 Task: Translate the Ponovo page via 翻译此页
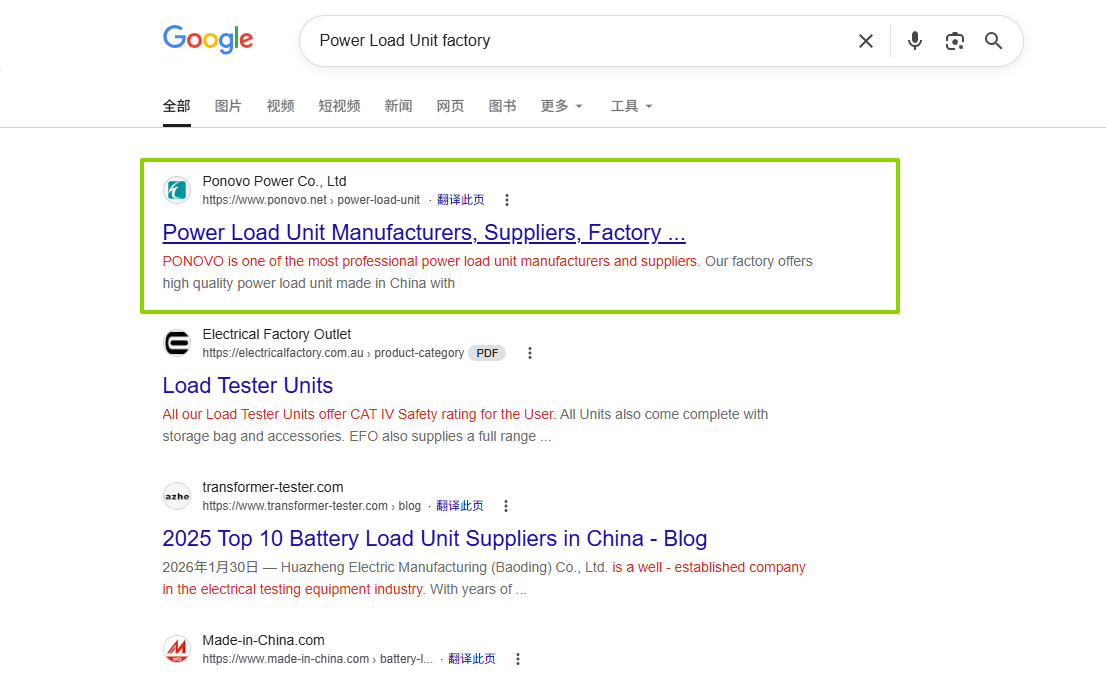coord(461,200)
